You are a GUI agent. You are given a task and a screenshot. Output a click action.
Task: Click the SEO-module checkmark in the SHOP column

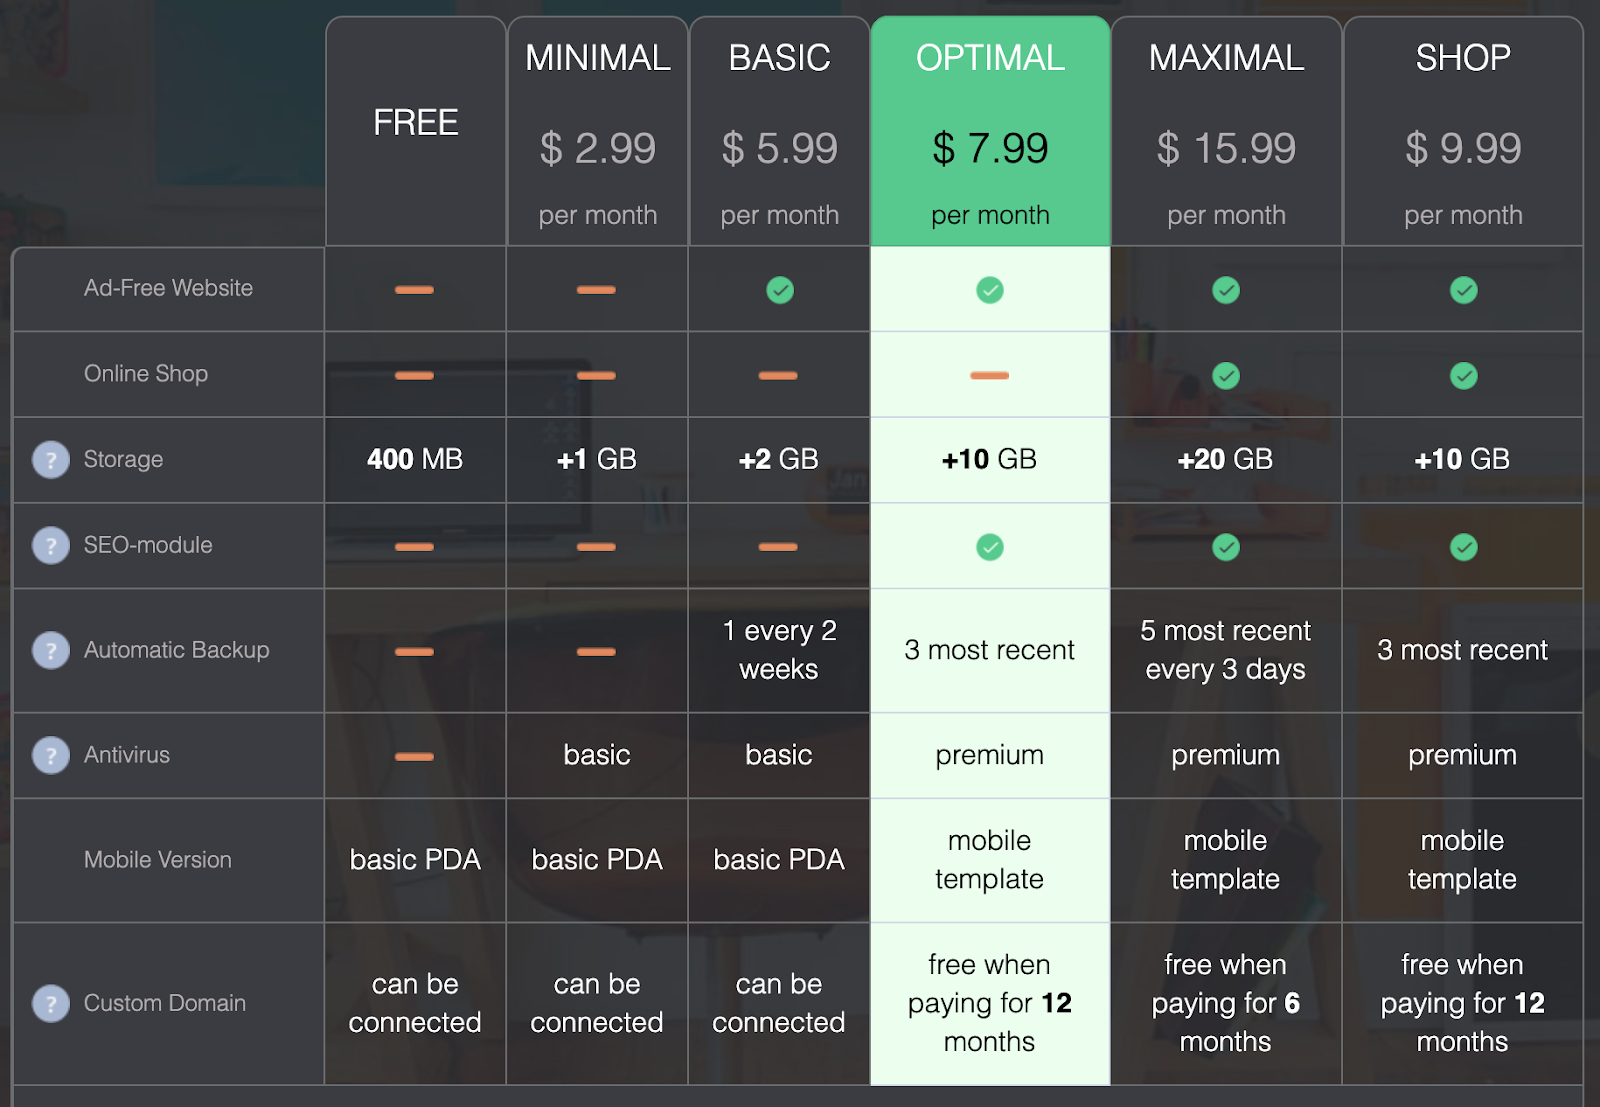(x=1463, y=547)
